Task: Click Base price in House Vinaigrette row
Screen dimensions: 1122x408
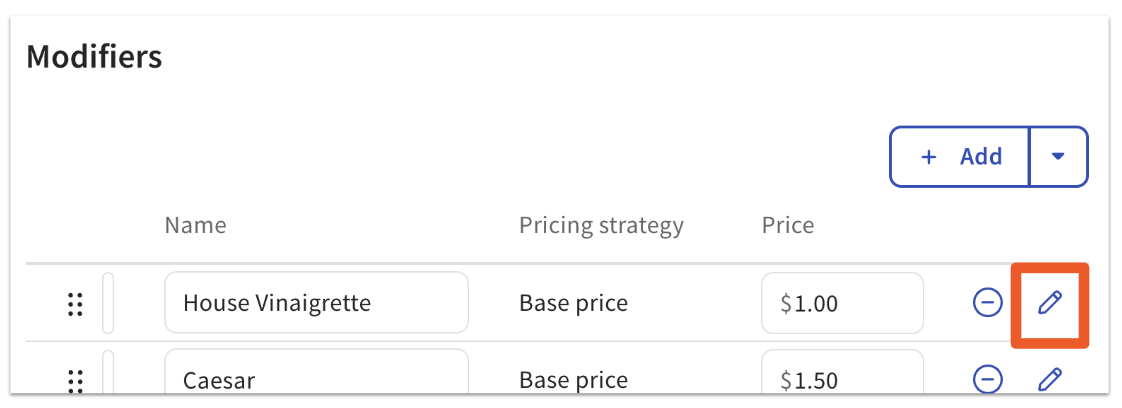Action: tap(573, 303)
